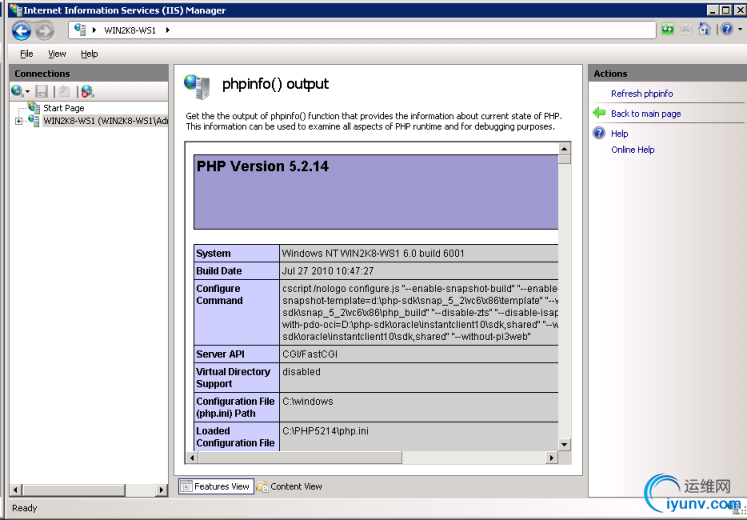Image resolution: width=747 pixels, height=520 pixels.
Task: Click the Virtual Directory Support label
Action: pyautogui.click(x=233, y=378)
